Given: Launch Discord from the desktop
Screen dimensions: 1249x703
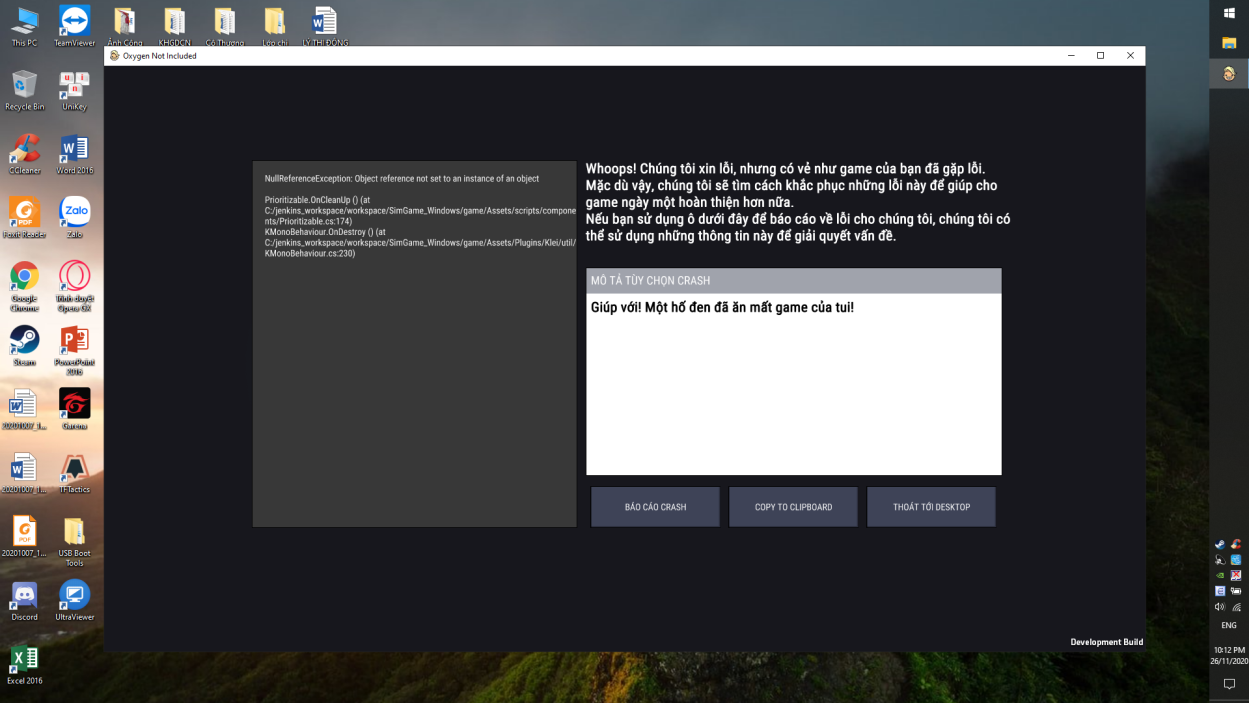Looking at the screenshot, I should [24, 601].
